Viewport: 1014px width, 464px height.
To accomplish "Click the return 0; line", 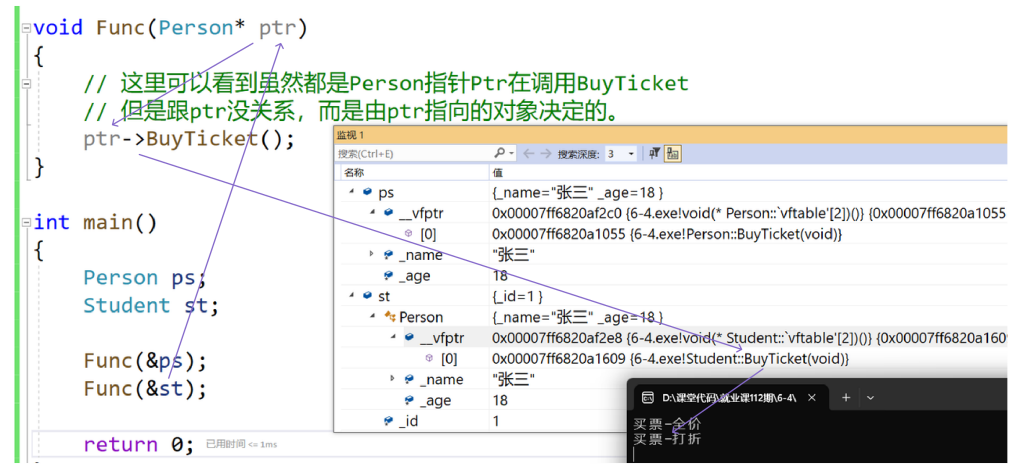I will click(138, 444).
